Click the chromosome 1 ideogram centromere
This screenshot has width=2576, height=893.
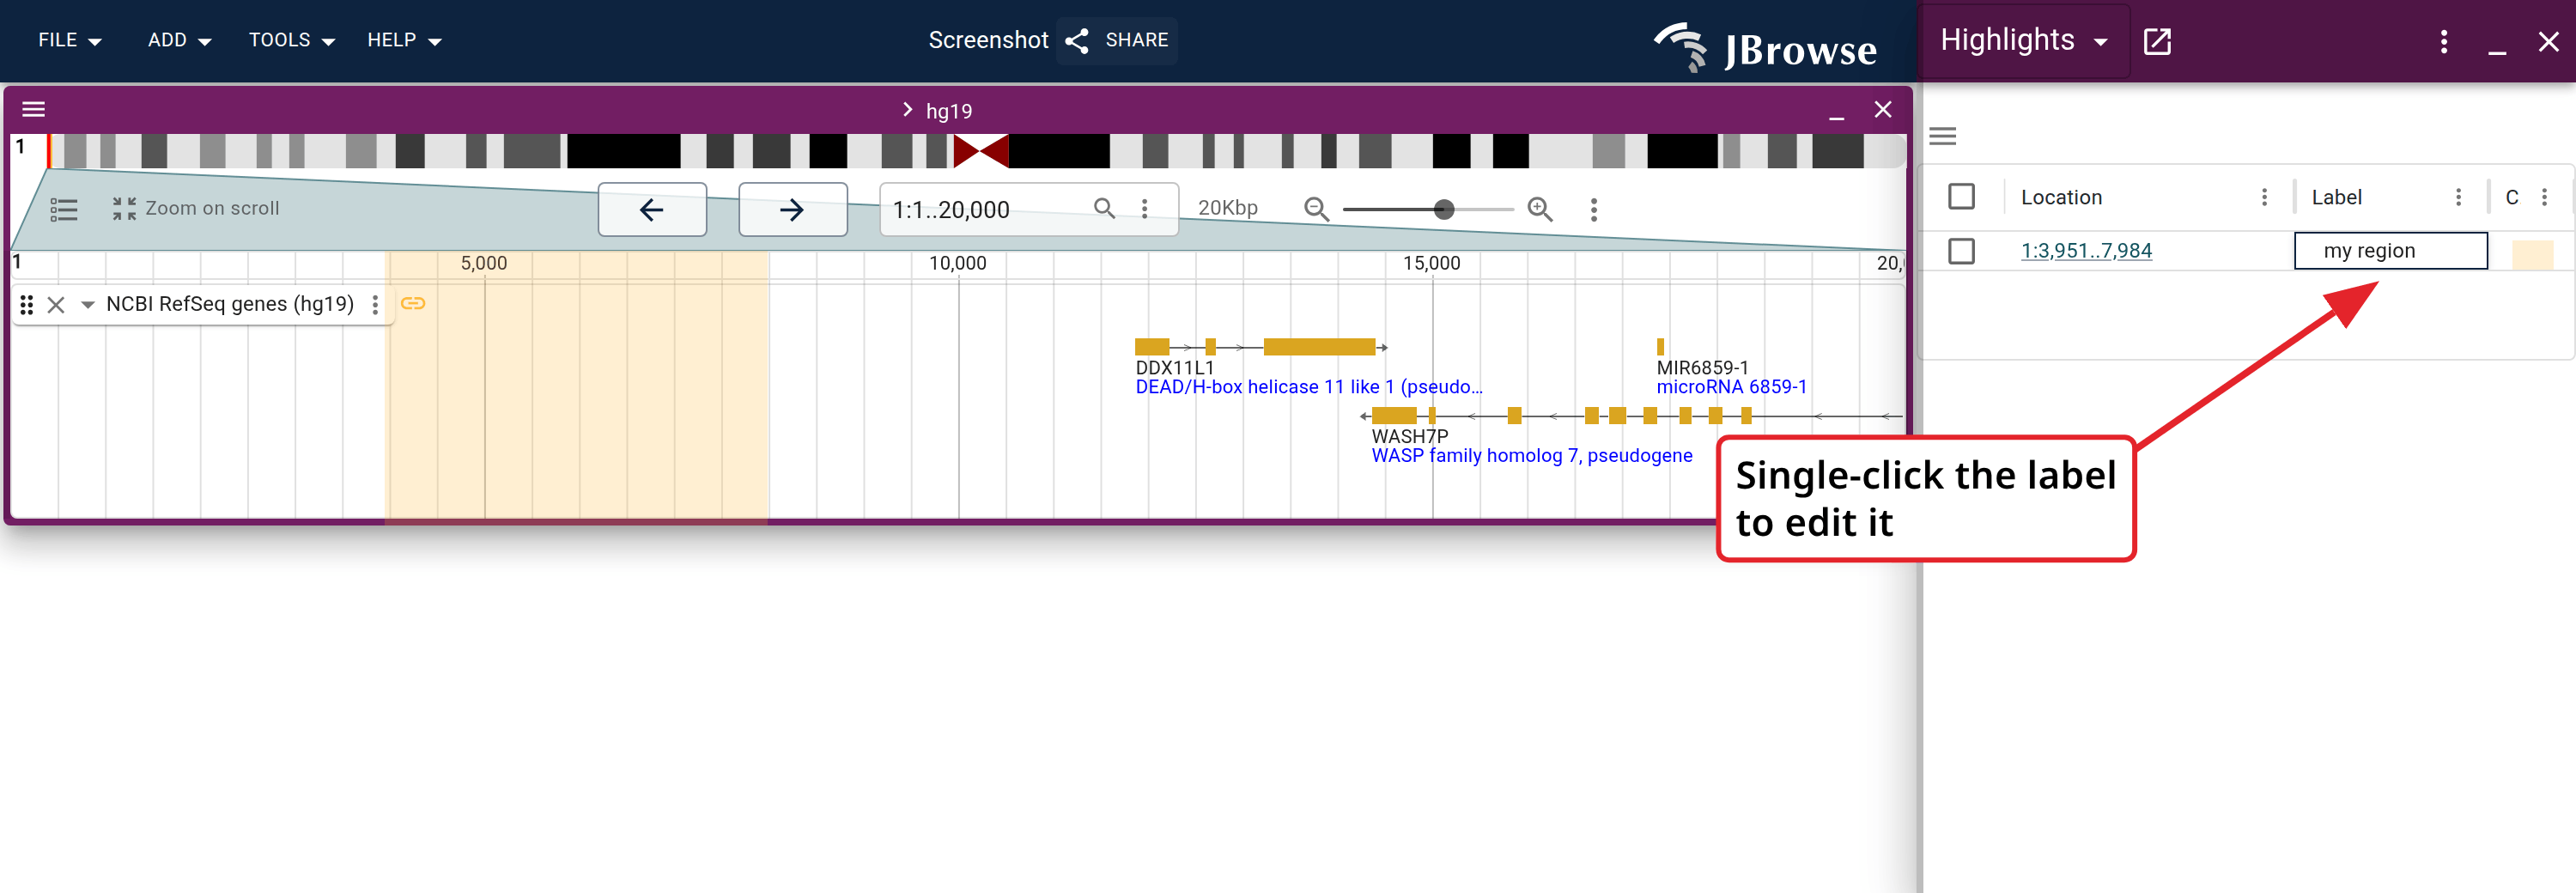click(981, 151)
